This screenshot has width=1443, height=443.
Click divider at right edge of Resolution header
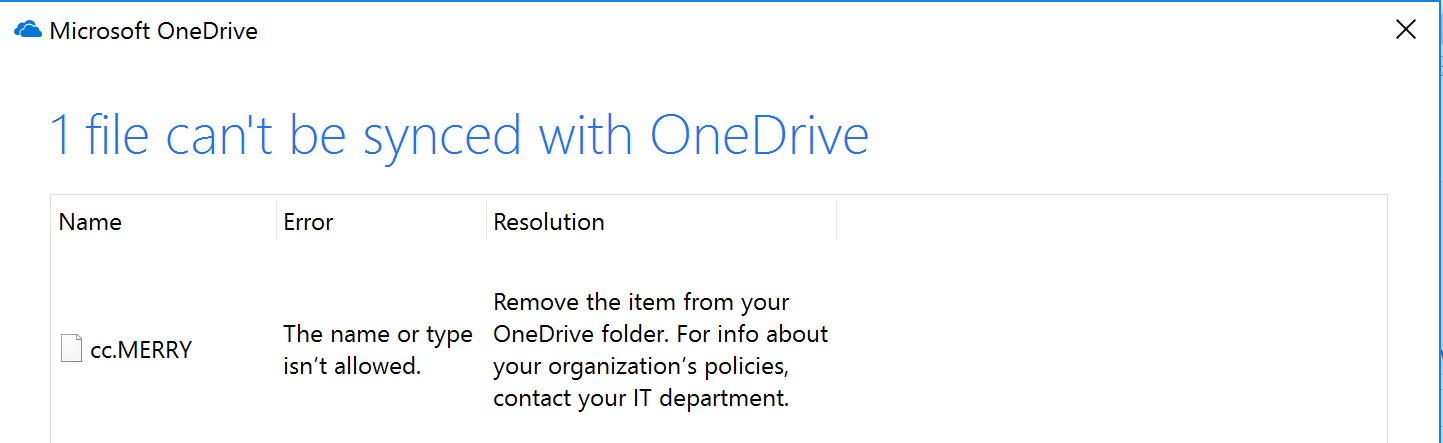point(836,221)
